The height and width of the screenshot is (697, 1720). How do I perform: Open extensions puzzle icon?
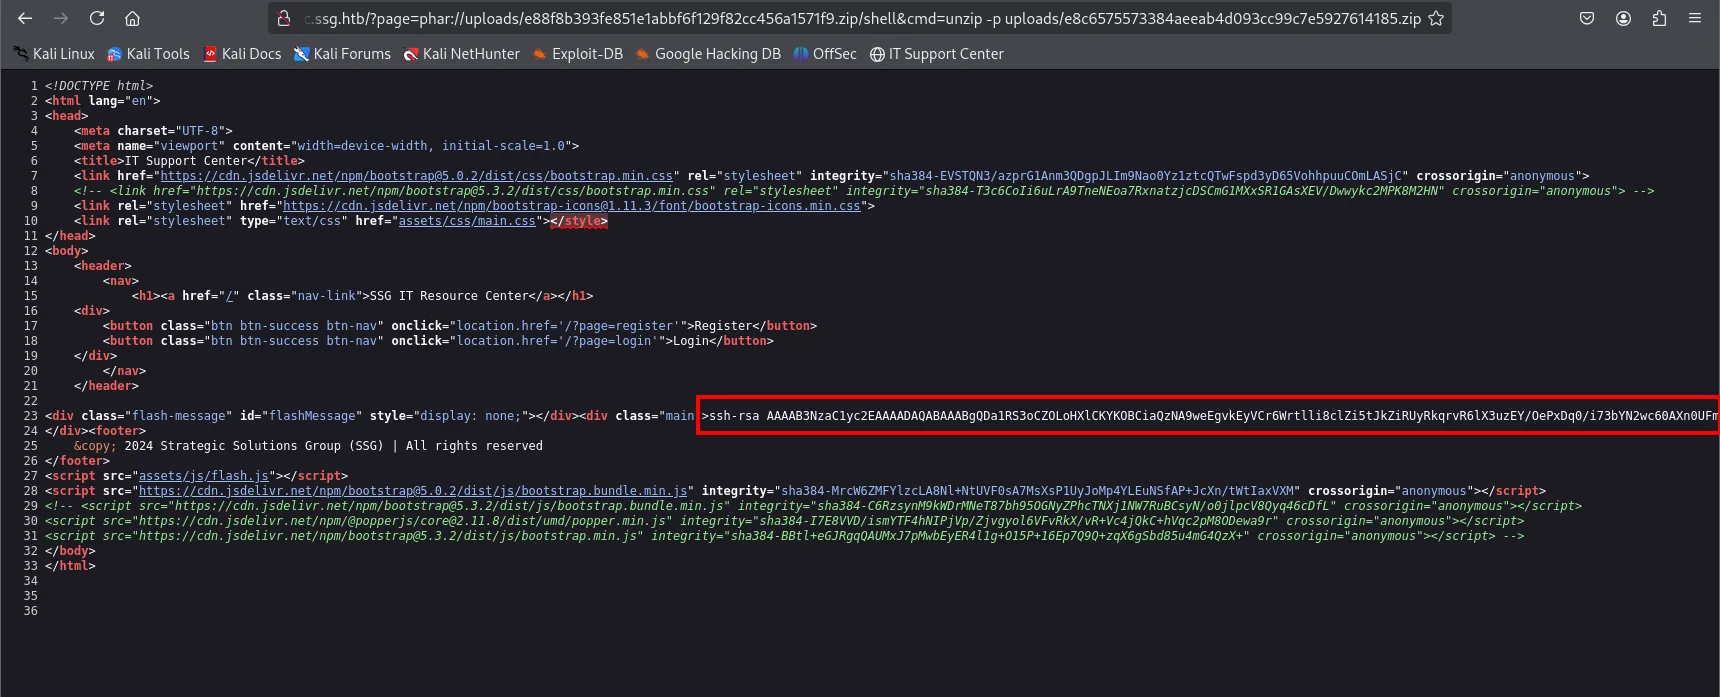(x=1659, y=18)
